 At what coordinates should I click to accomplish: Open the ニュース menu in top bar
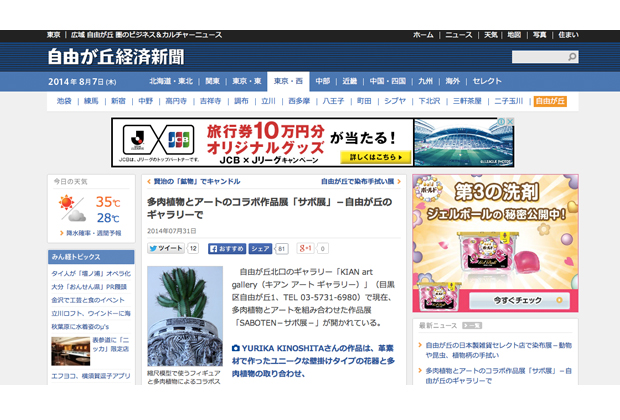(457, 35)
